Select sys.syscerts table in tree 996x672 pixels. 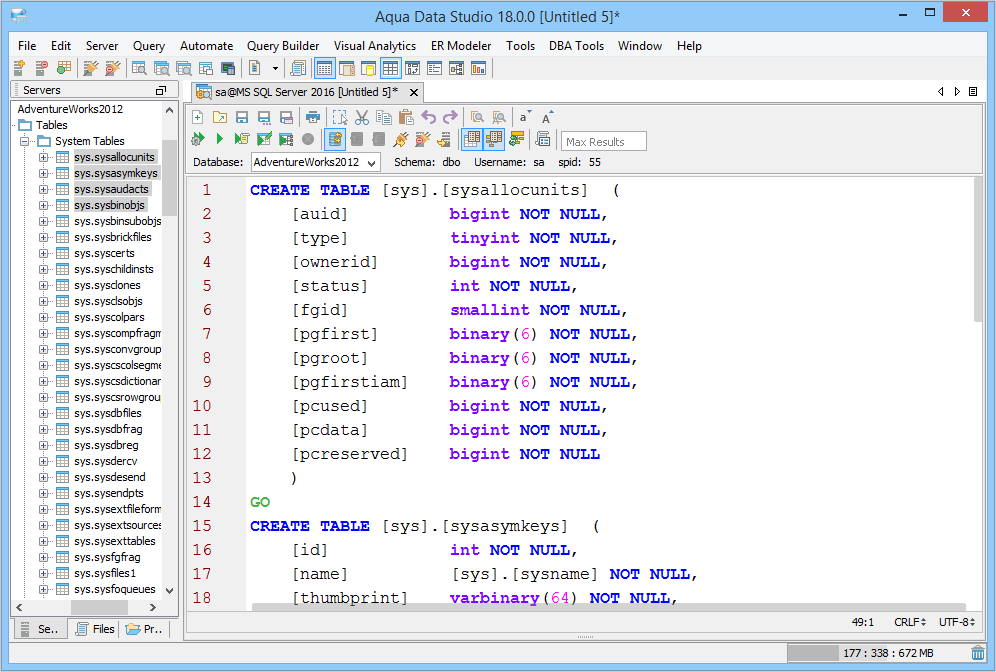tap(104, 253)
